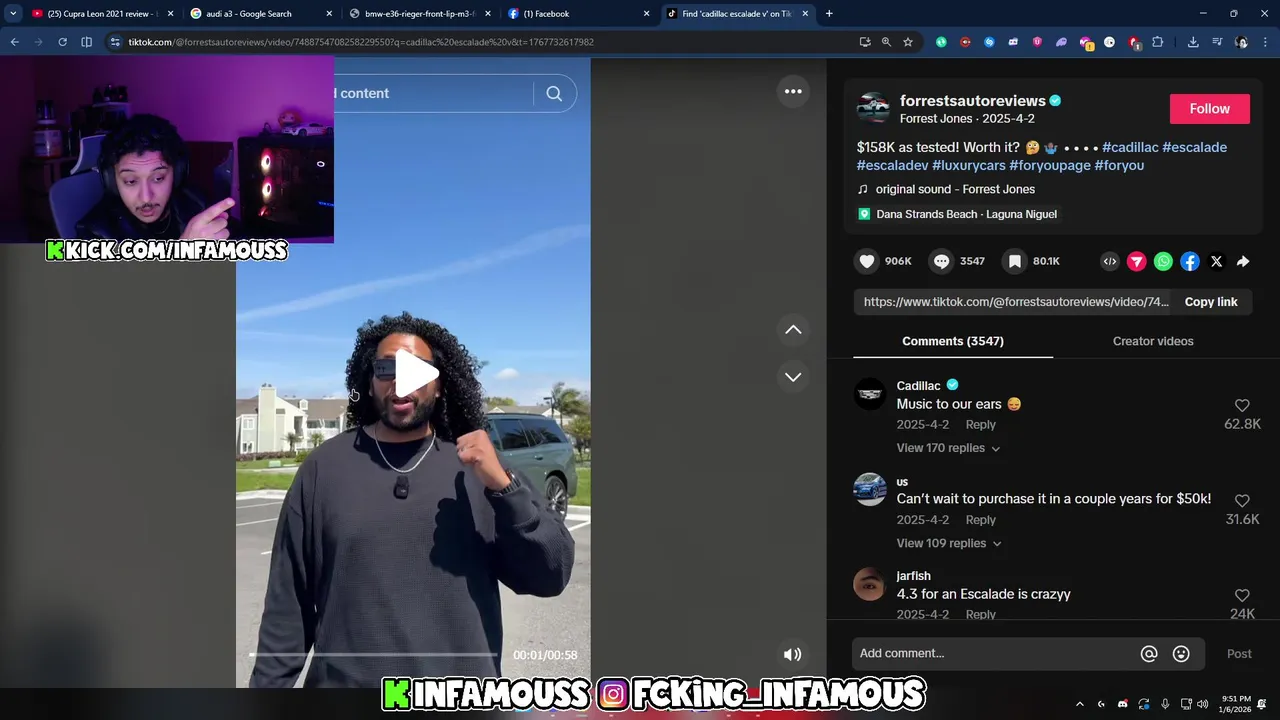Share the video to WhatsApp
Screen dimensions: 1280x720
(1163, 261)
